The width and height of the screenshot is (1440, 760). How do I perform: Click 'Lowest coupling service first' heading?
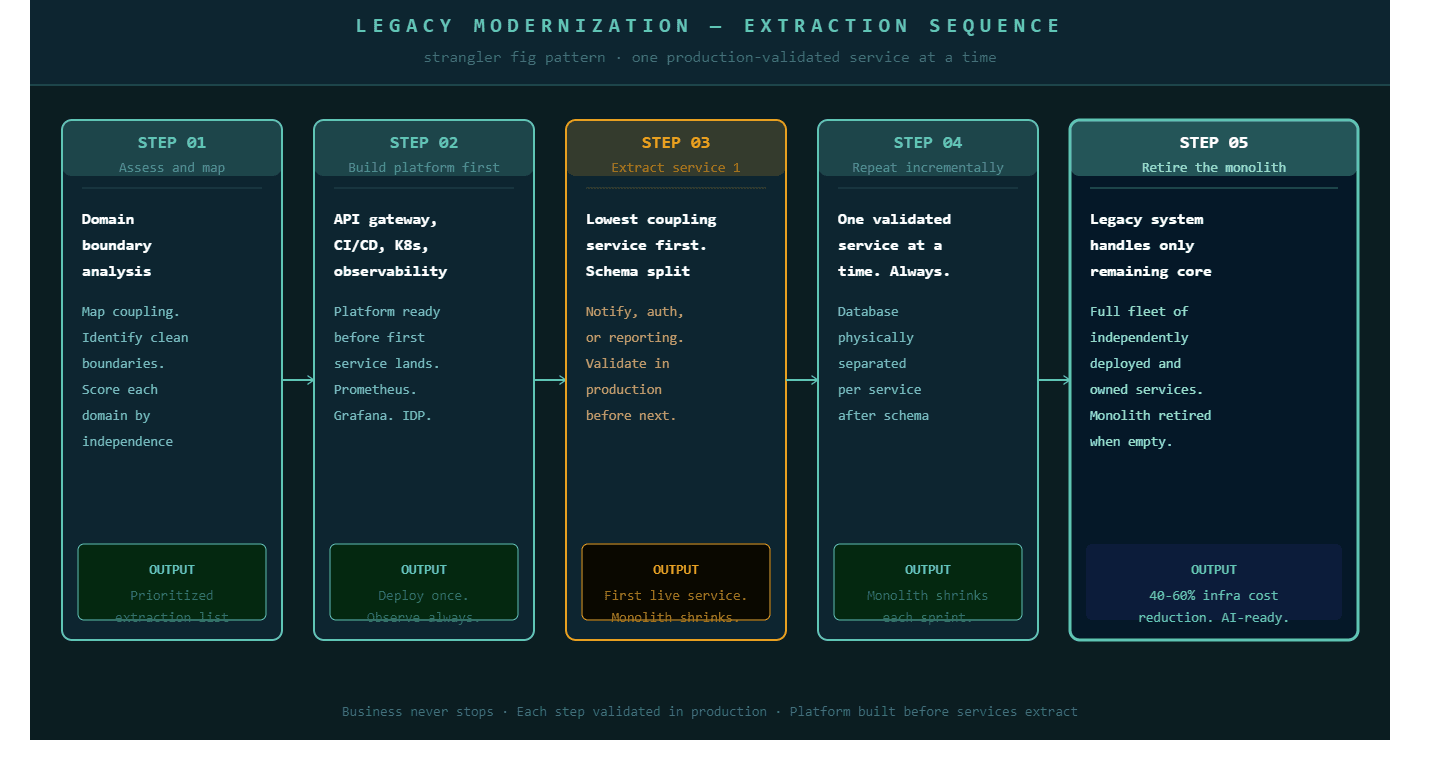(x=651, y=245)
